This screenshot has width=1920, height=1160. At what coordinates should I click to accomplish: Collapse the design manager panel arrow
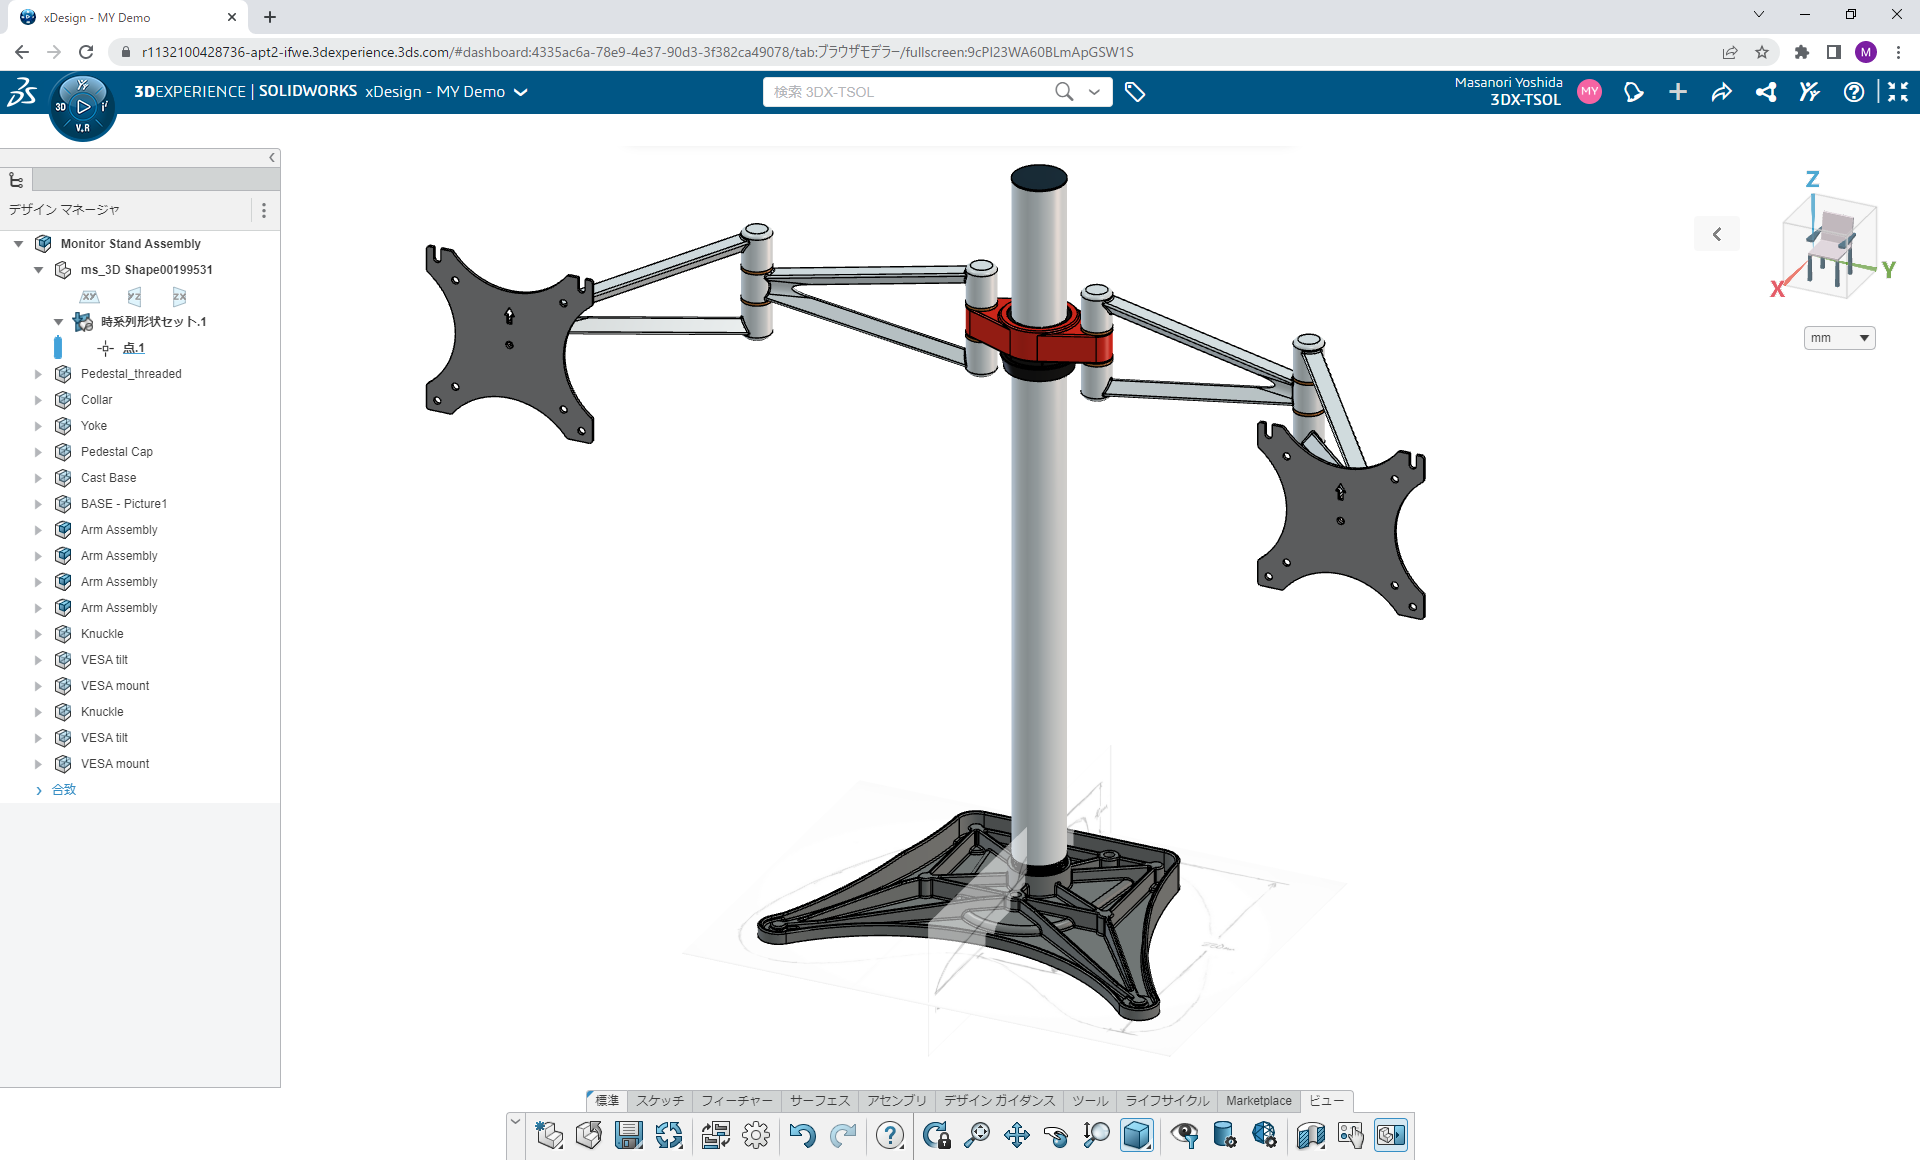pyautogui.click(x=271, y=158)
